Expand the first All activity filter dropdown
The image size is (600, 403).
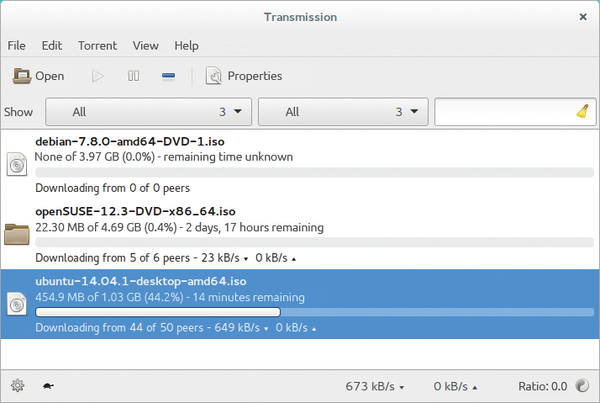tap(148, 112)
